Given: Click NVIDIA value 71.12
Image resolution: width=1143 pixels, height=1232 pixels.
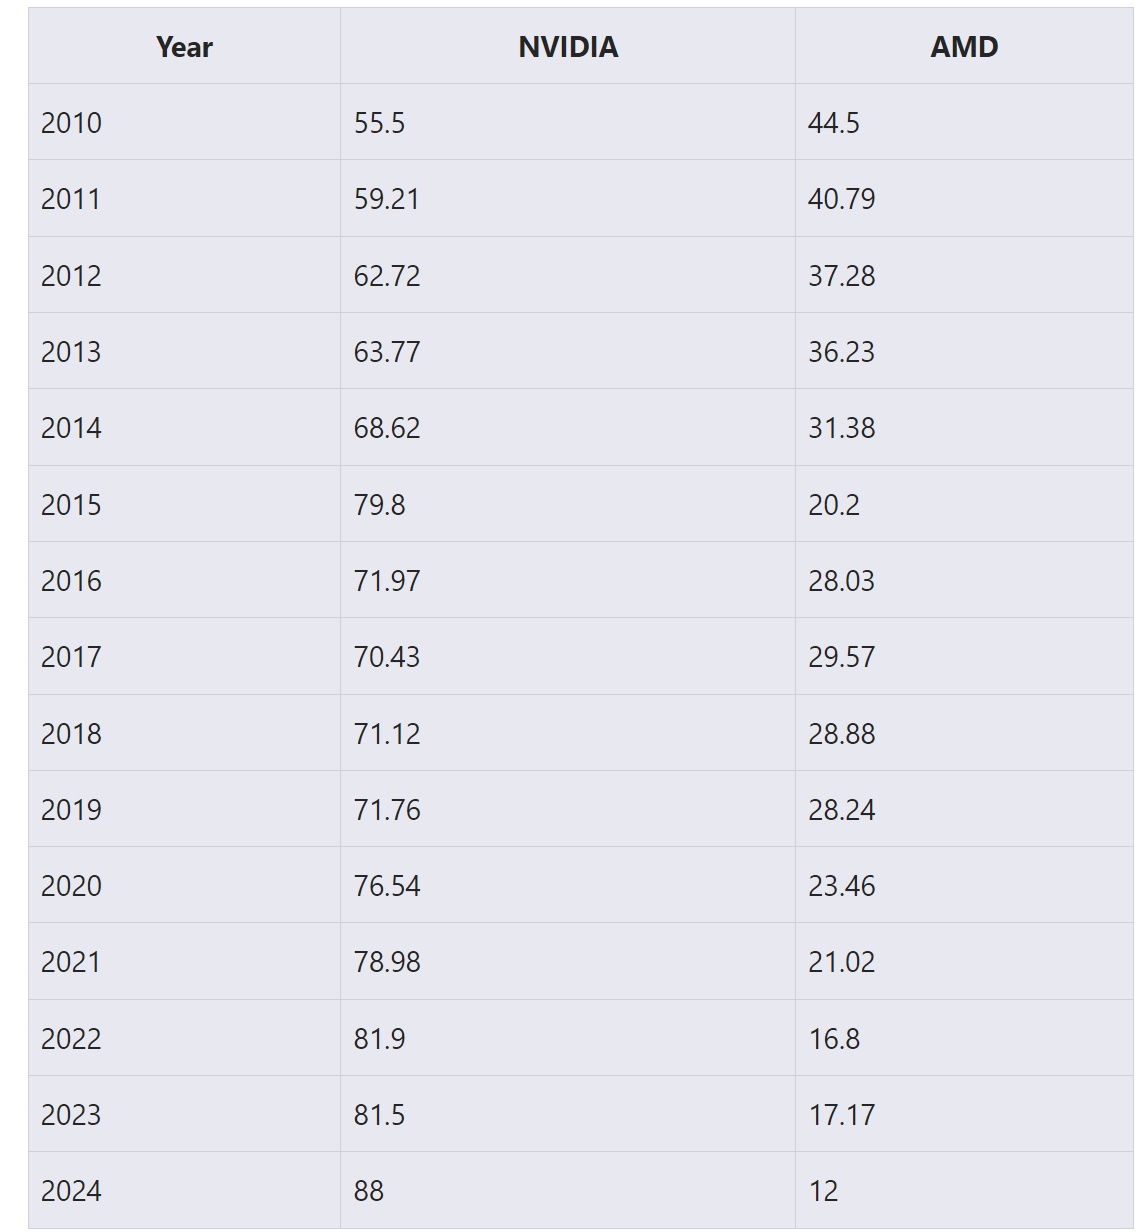Looking at the screenshot, I should (x=387, y=734).
